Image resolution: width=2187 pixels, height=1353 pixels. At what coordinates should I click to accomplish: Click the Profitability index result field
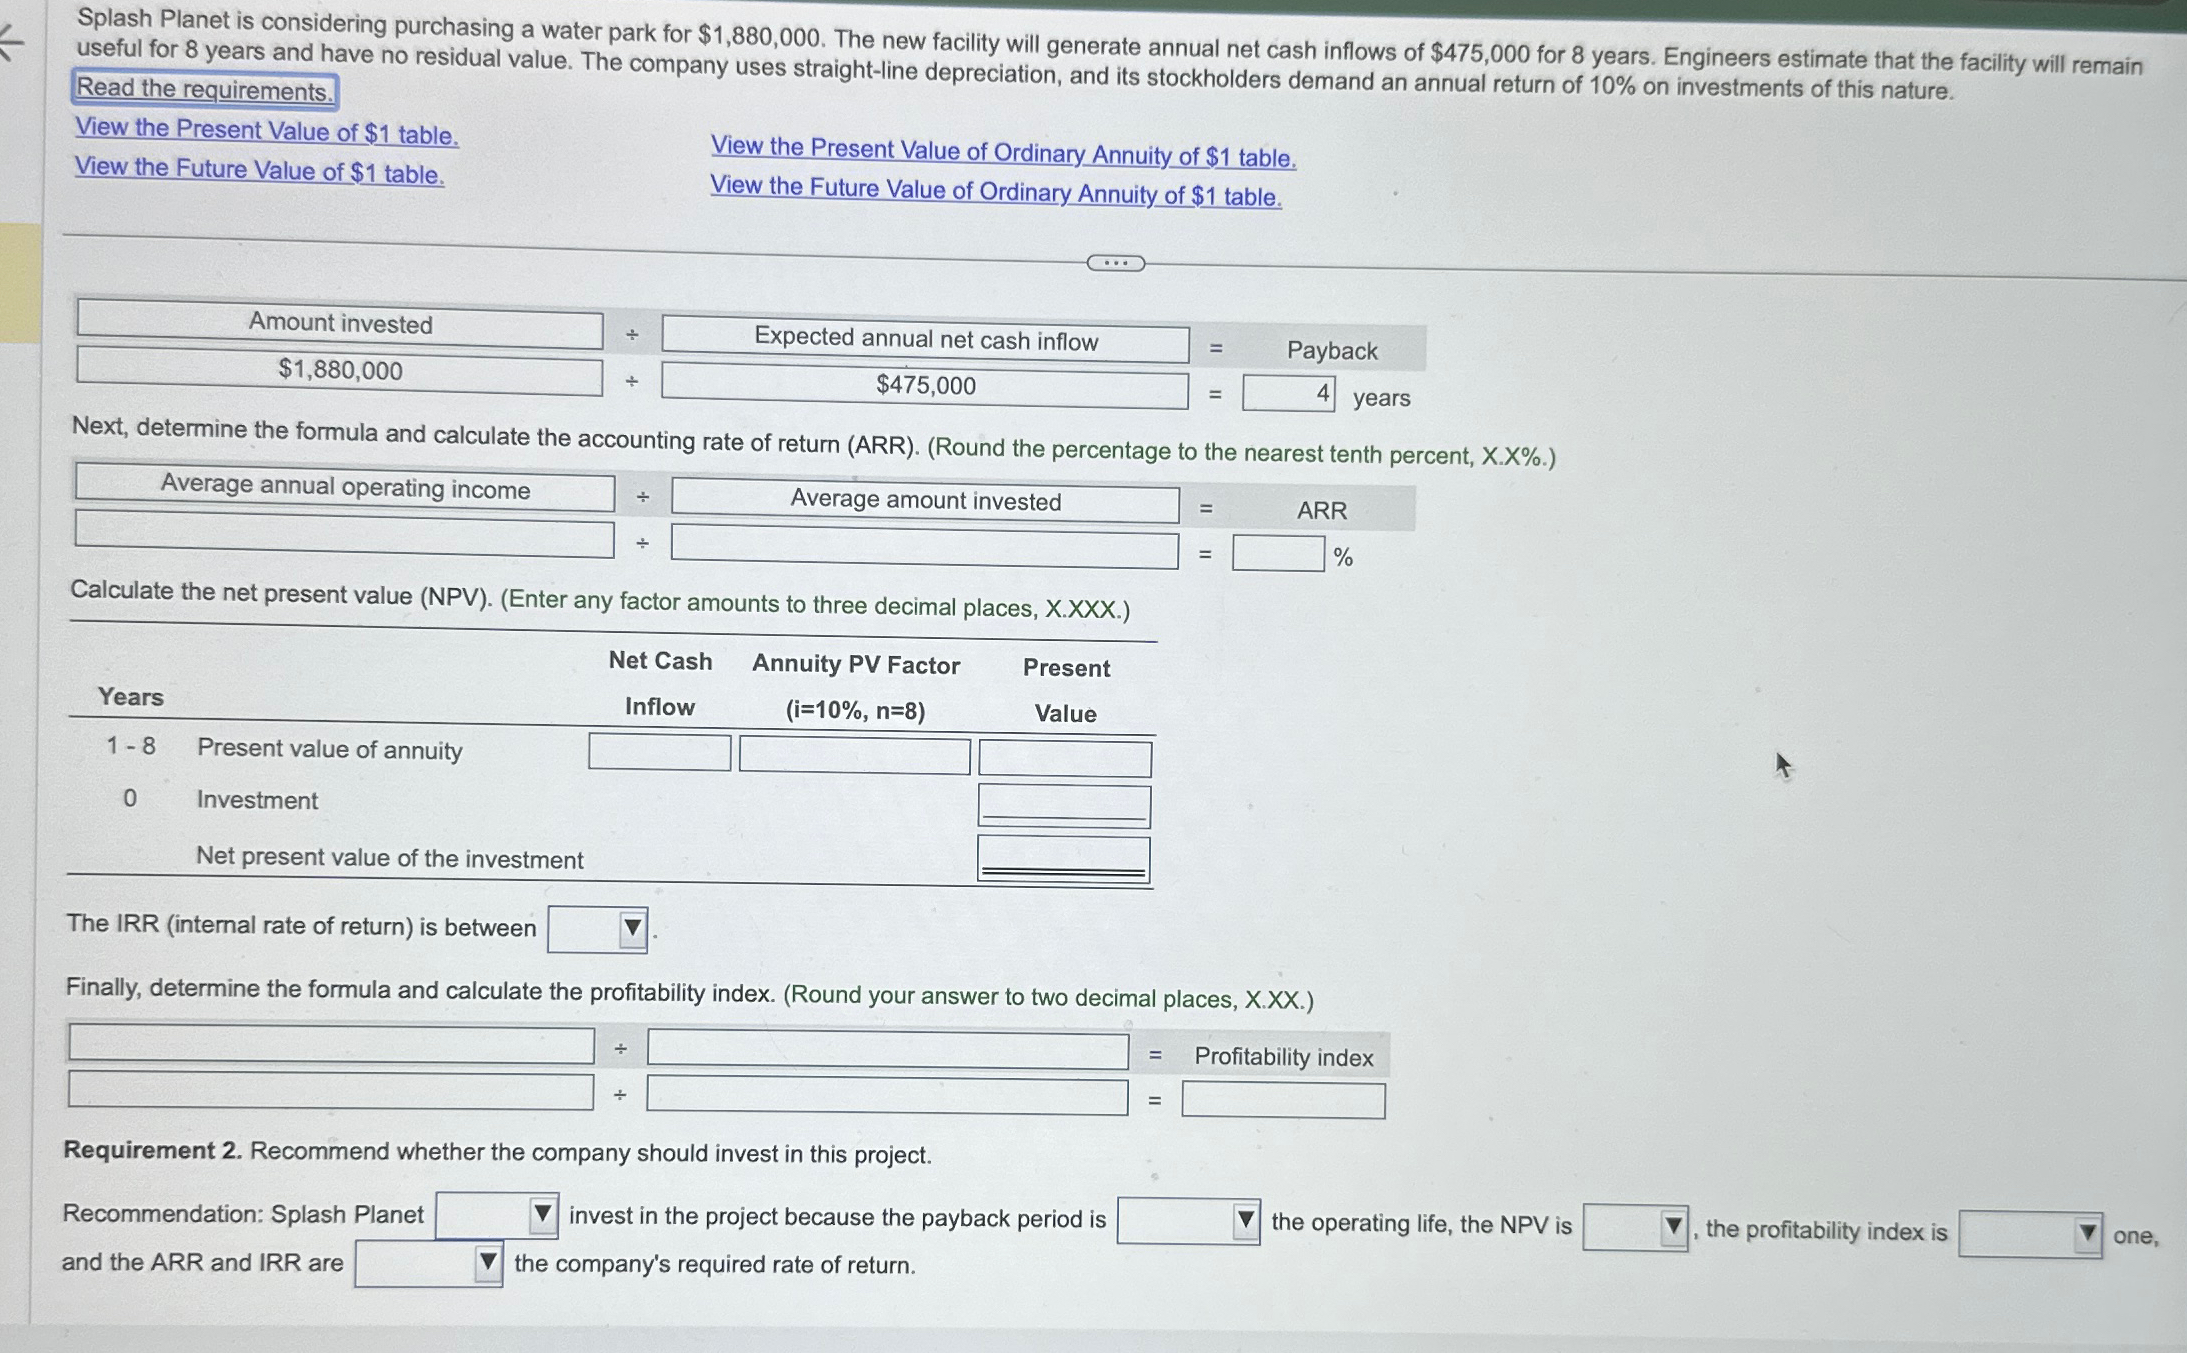[x=1282, y=1100]
